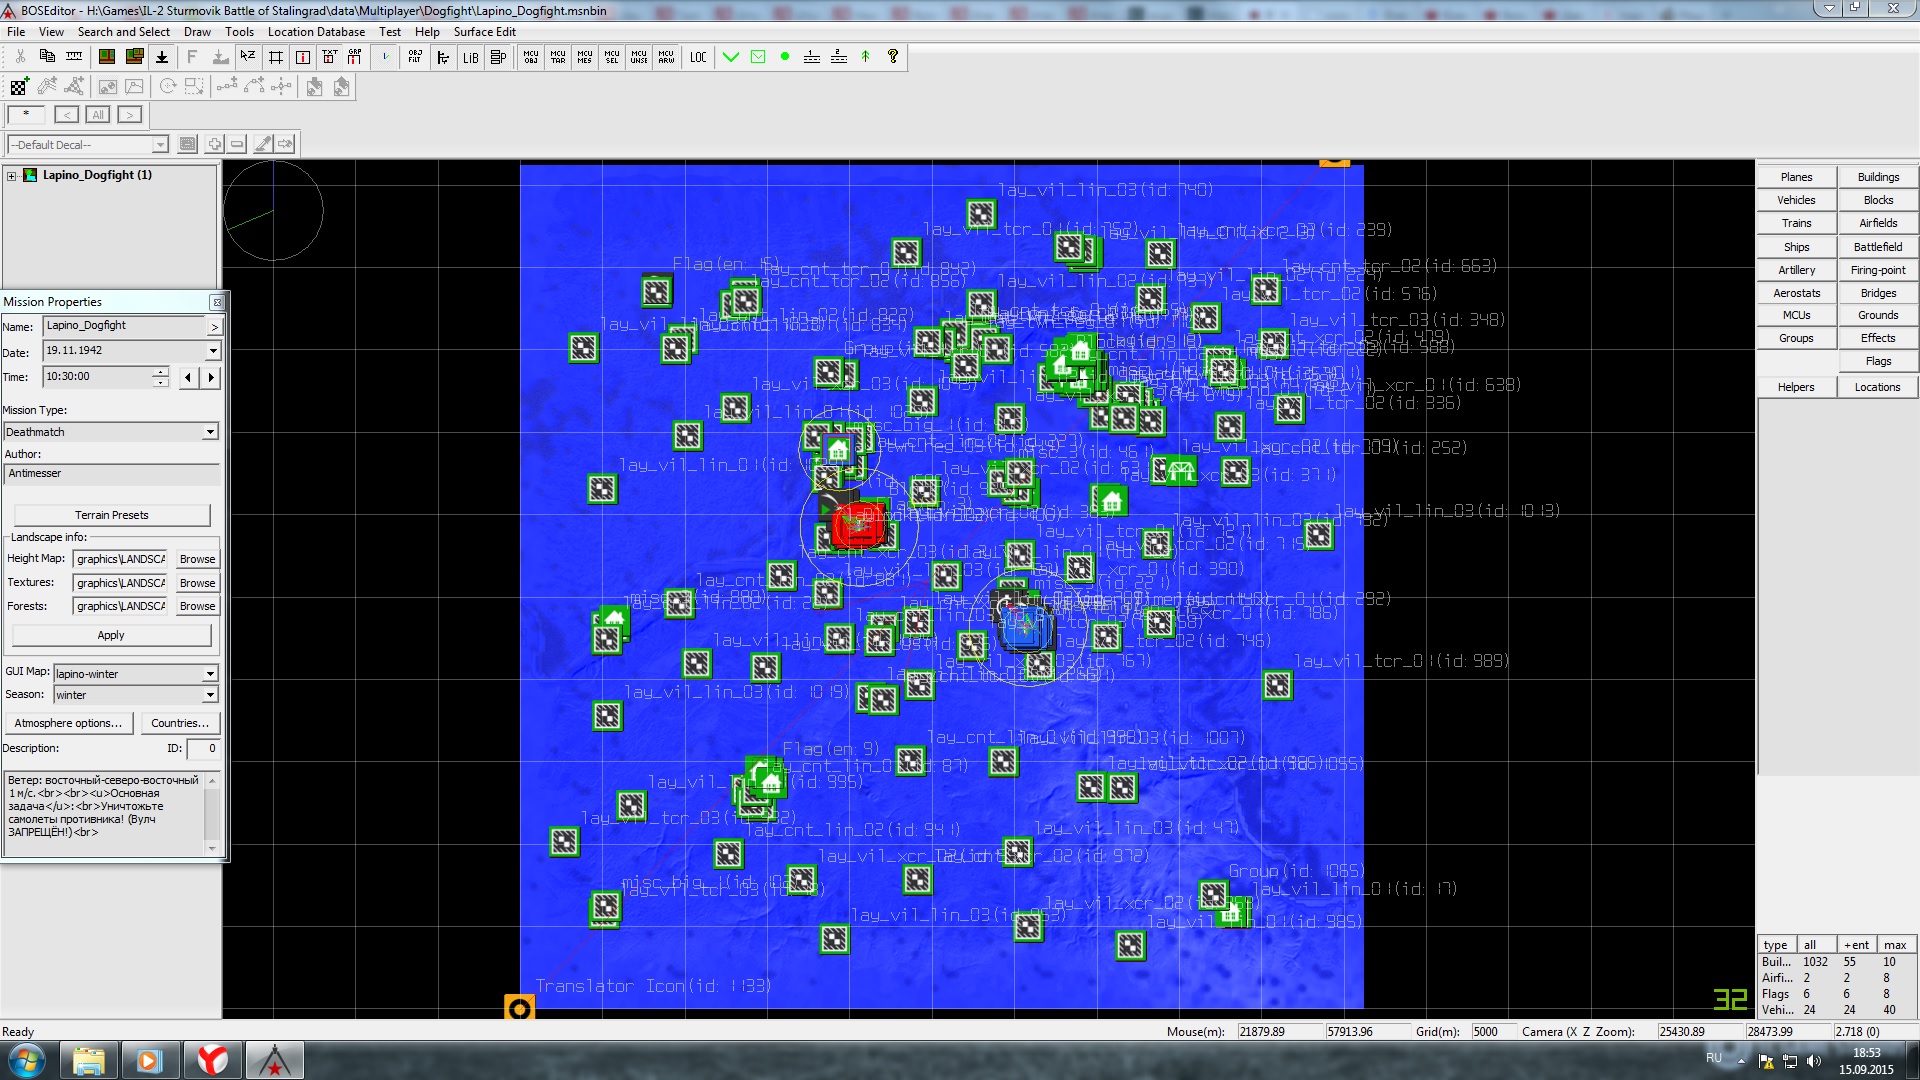Open the Search and Select menu

coord(123,31)
